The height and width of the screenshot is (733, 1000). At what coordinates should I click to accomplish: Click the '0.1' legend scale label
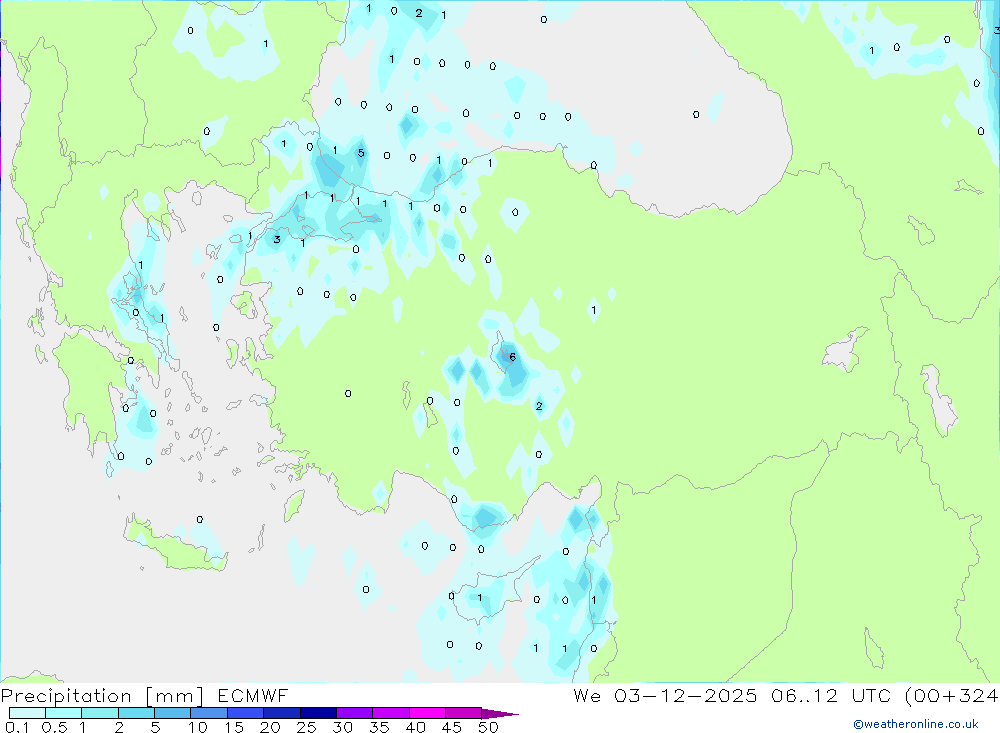point(17,727)
